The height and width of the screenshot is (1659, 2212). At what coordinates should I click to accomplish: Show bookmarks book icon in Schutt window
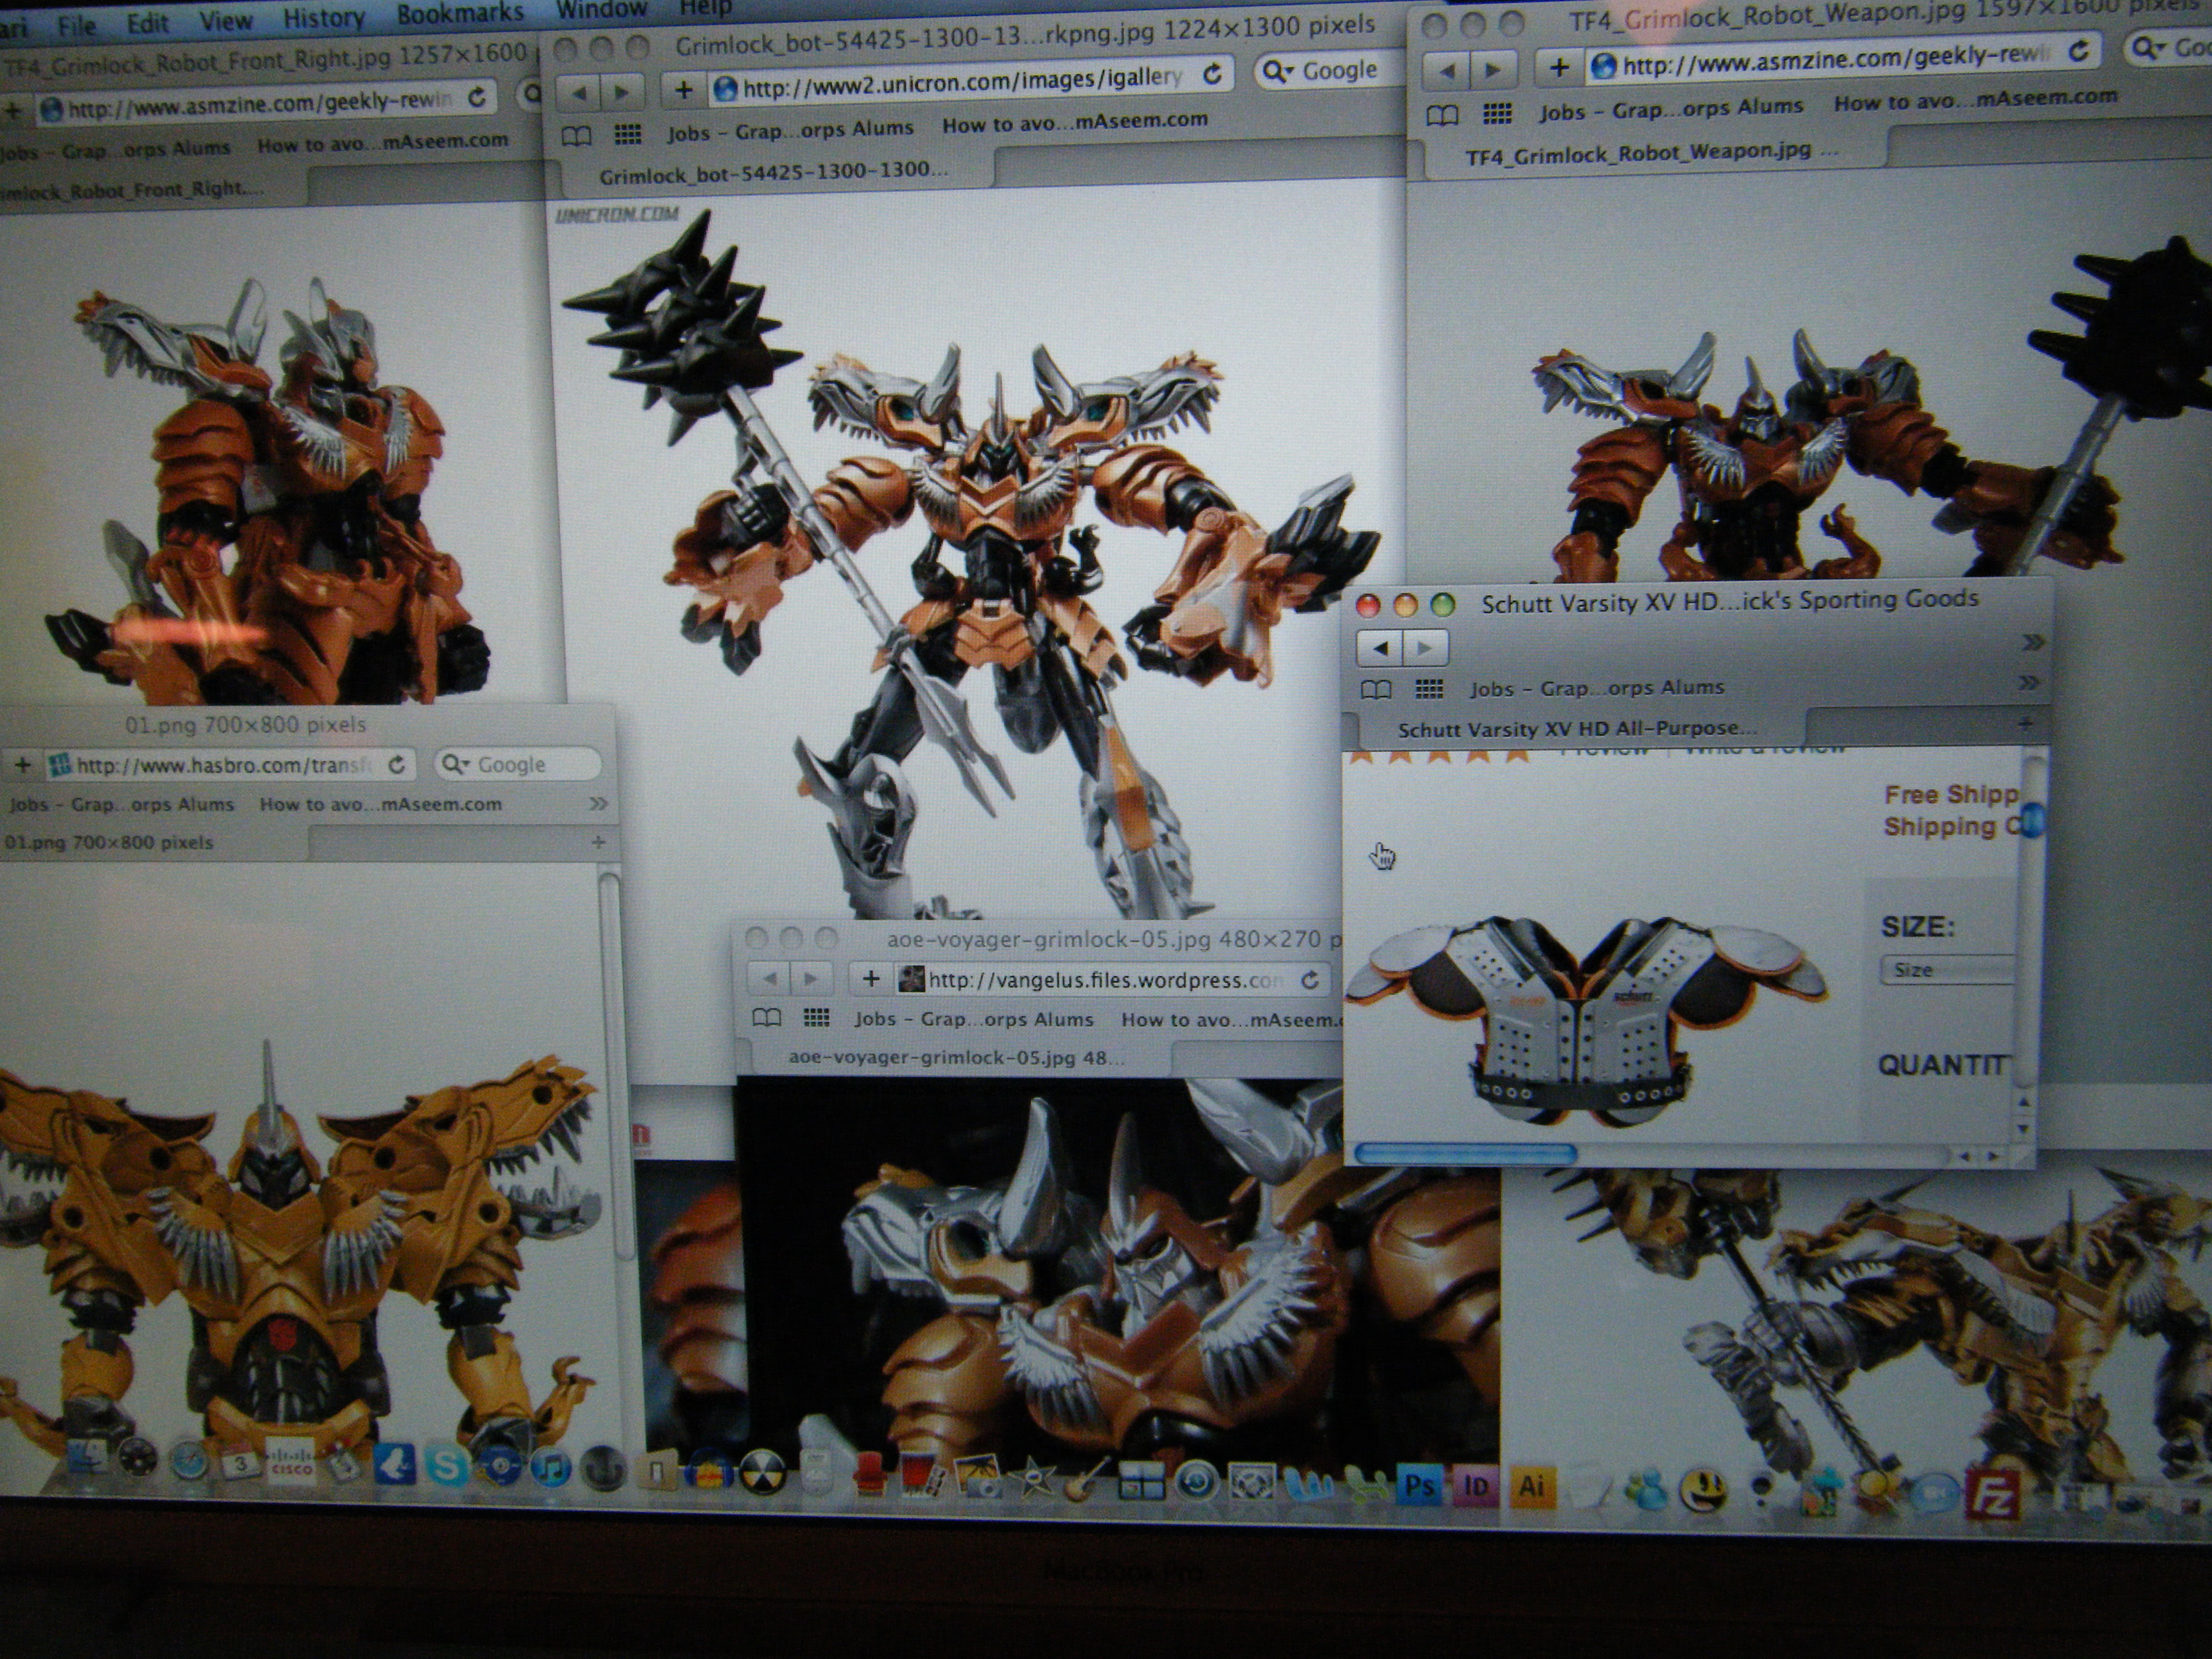tap(1376, 689)
